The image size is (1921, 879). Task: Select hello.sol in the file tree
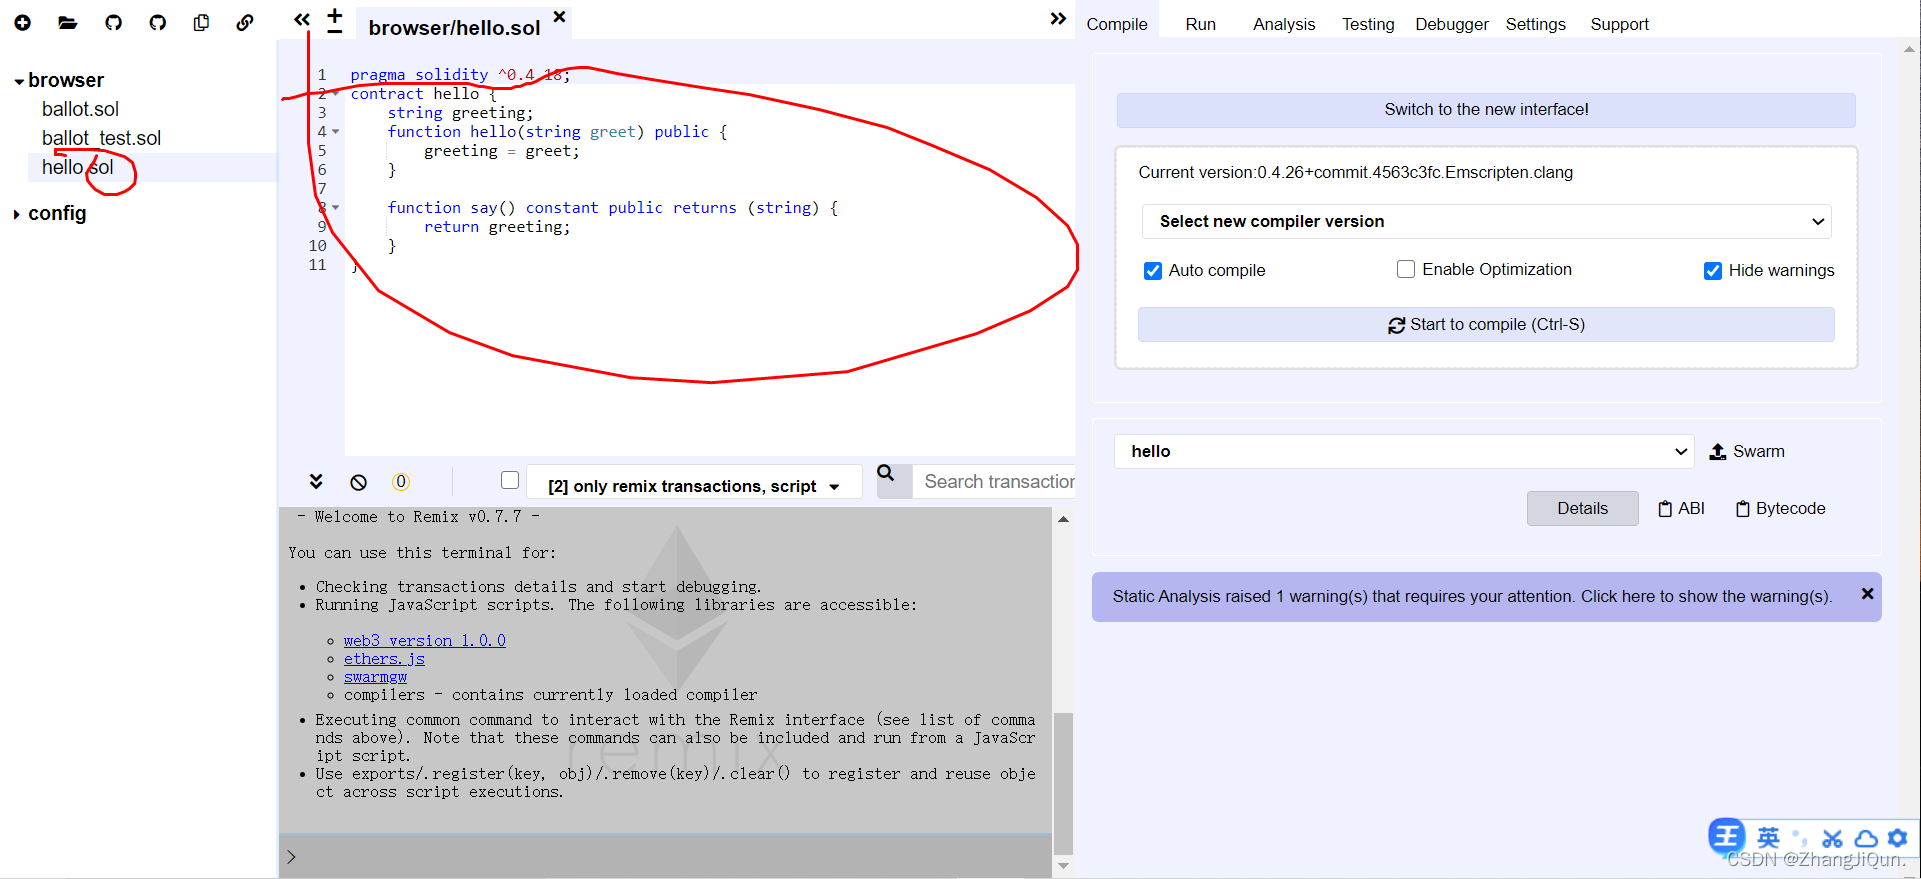(x=77, y=167)
